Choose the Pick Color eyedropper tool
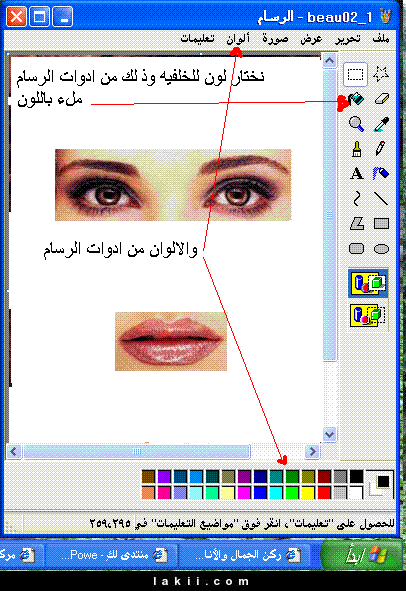The image size is (406, 591). [x=381, y=124]
